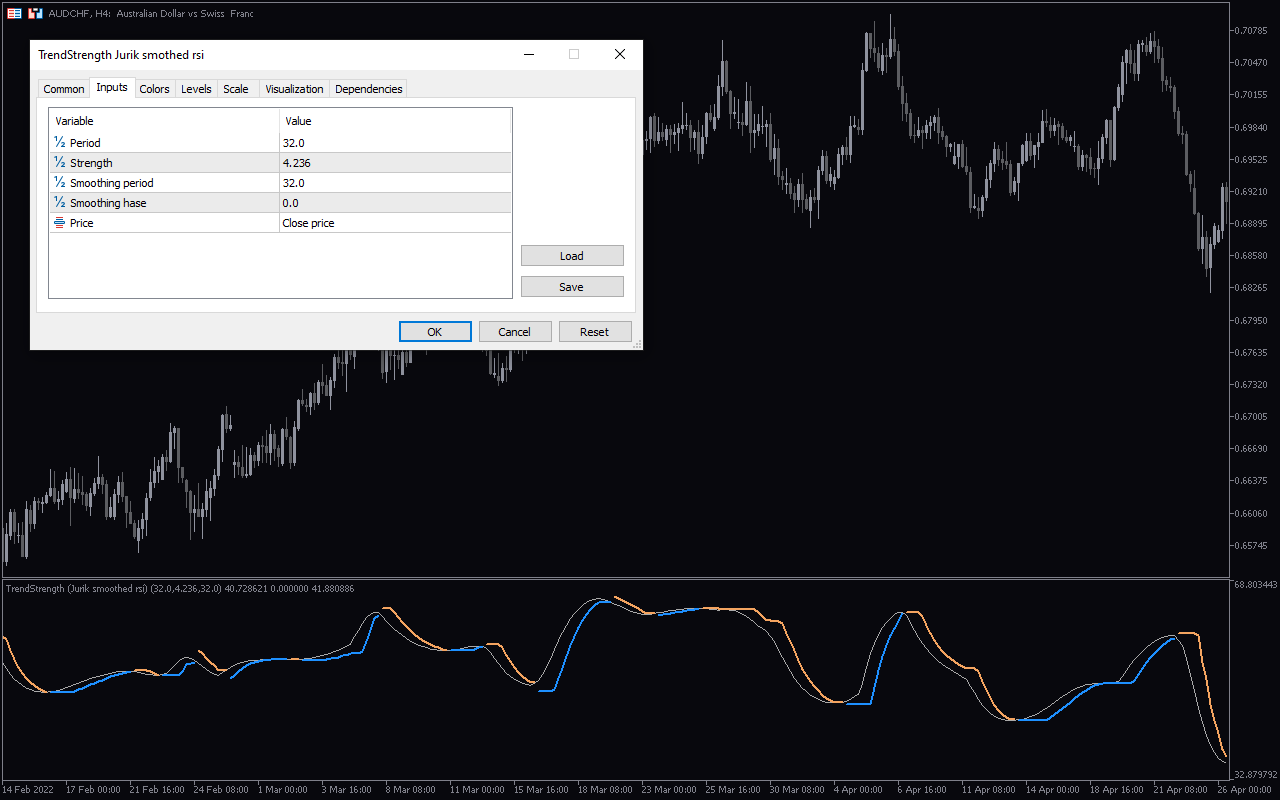Click the Reset button
1280x800 pixels.
pyautogui.click(x=595, y=332)
